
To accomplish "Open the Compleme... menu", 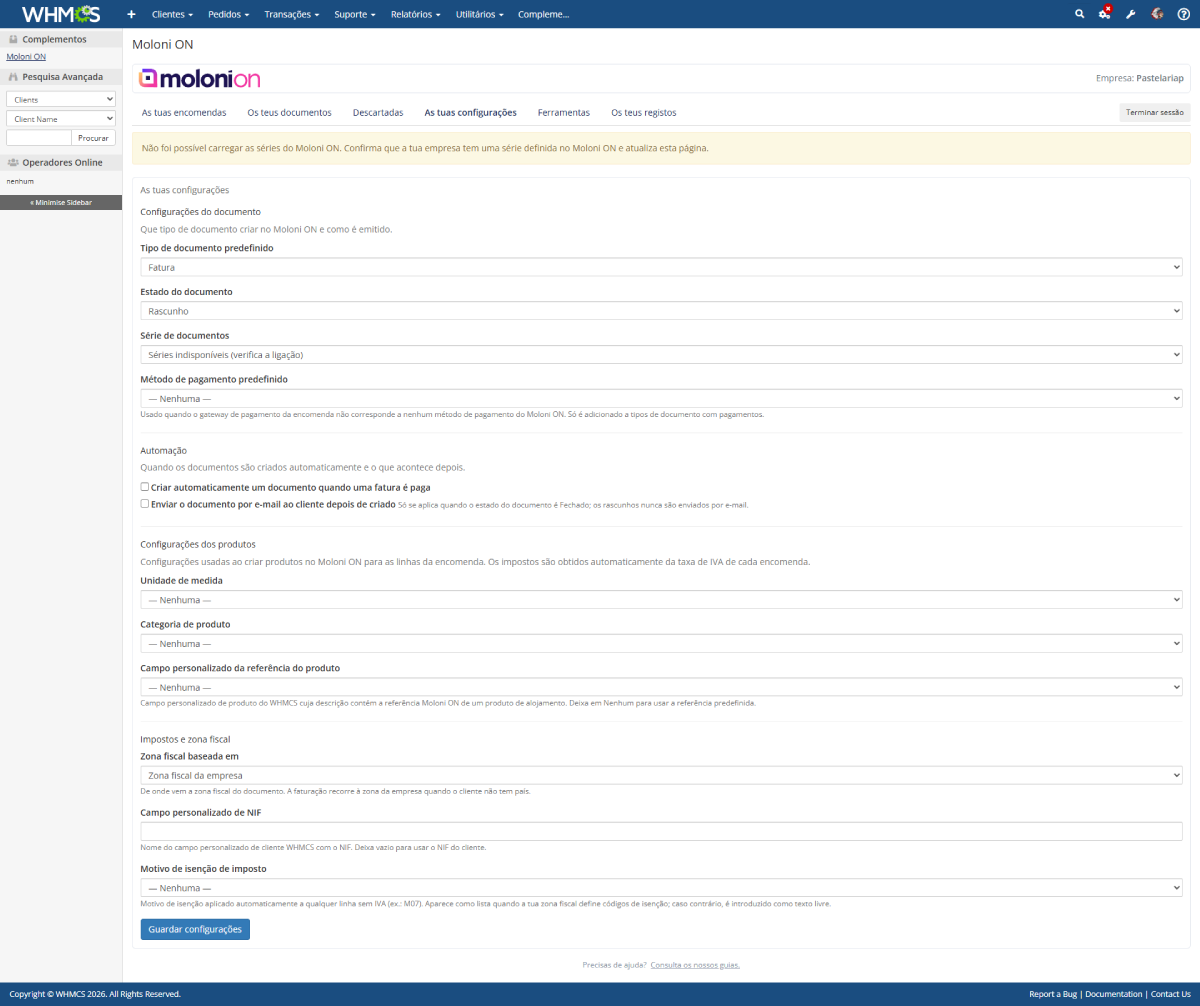I will pyautogui.click(x=543, y=14).
